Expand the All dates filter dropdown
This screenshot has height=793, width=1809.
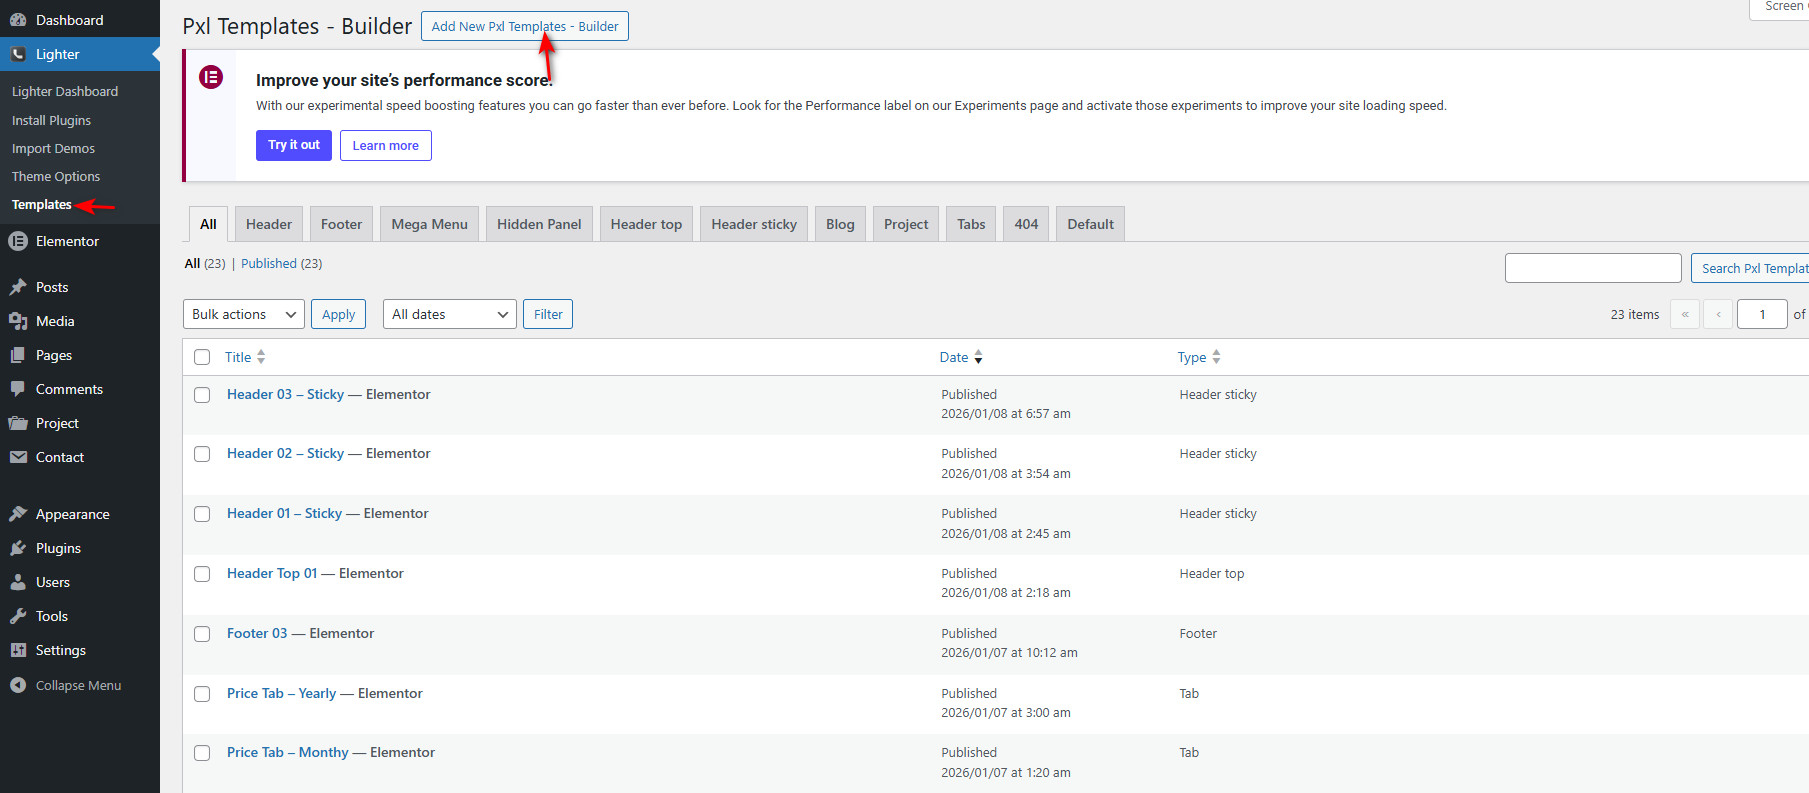[449, 314]
